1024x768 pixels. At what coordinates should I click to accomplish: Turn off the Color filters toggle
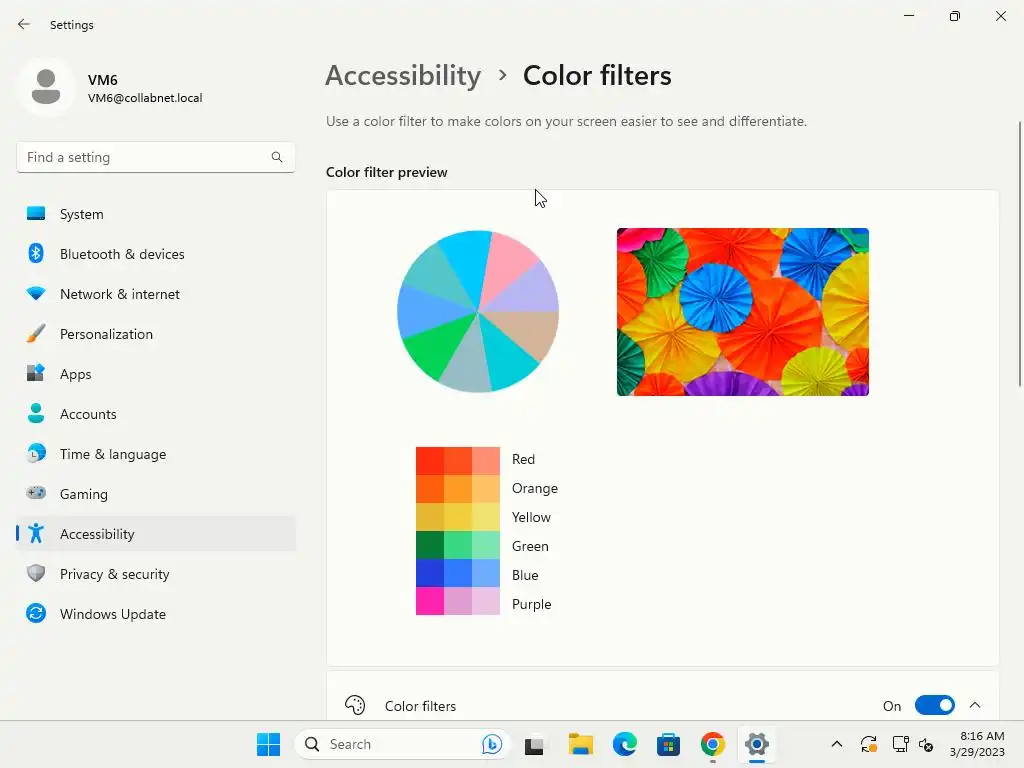(935, 705)
